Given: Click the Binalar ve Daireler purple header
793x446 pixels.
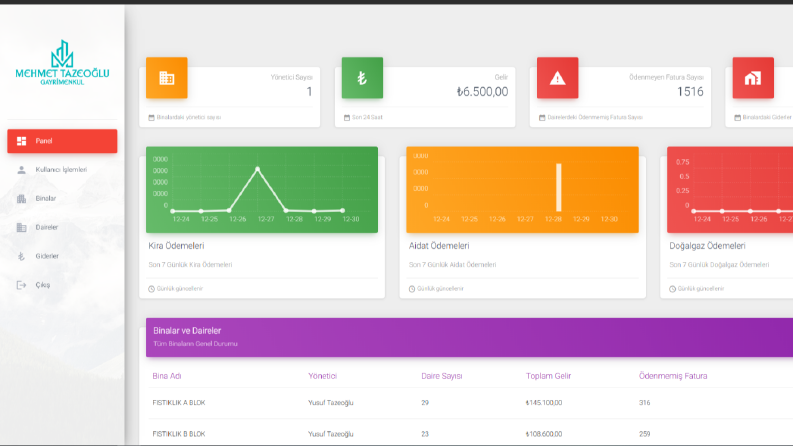Looking at the screenshot, I should 469,337.
